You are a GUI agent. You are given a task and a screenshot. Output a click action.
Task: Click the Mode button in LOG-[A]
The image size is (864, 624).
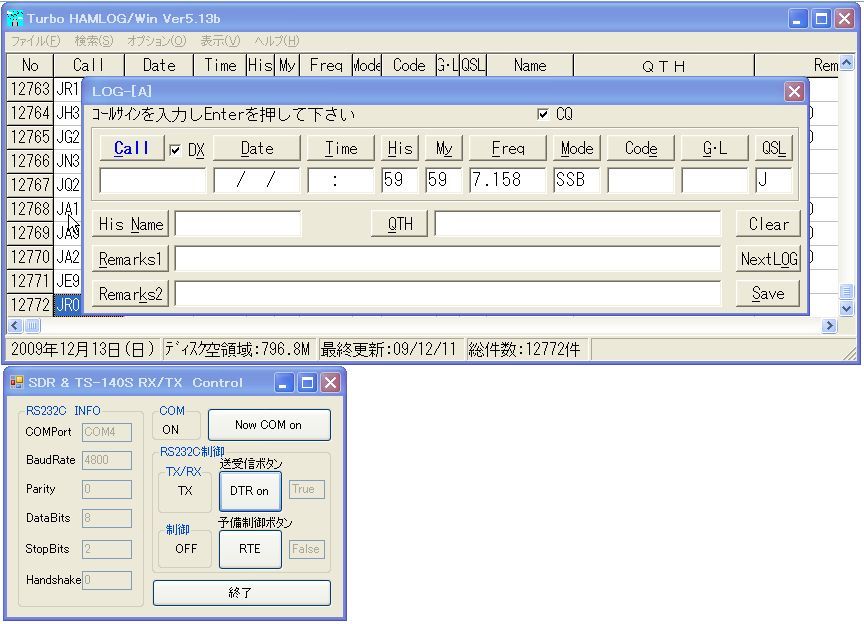click(577, 148)
